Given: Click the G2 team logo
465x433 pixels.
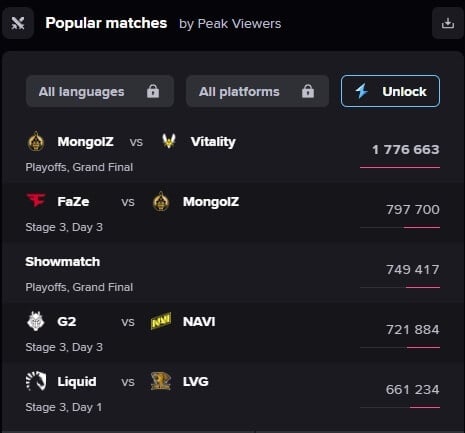Looking at the screenshot, I should 36,321.
